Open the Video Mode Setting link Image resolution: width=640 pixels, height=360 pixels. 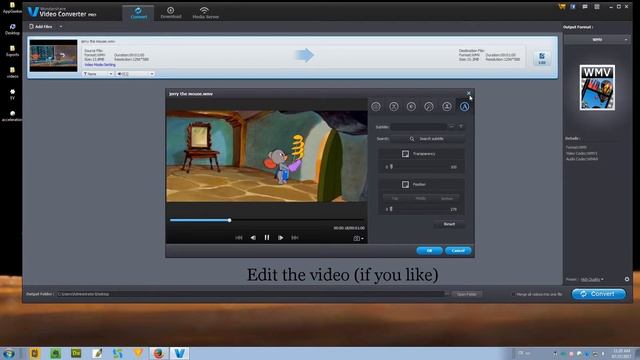pyautogui.click(x=100, y=65)
